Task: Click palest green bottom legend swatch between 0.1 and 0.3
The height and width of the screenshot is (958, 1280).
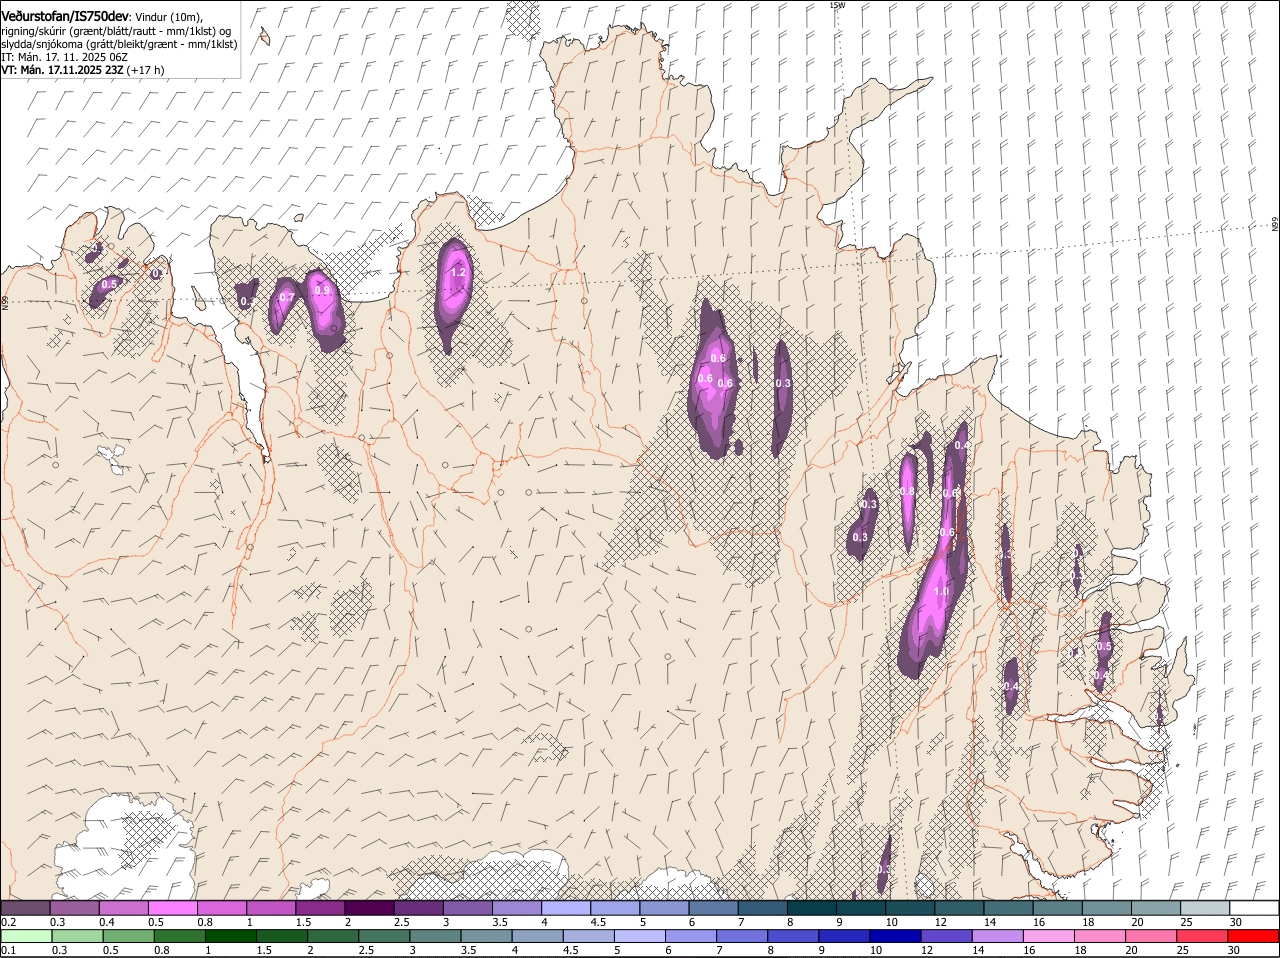Action: coord(26,936)
